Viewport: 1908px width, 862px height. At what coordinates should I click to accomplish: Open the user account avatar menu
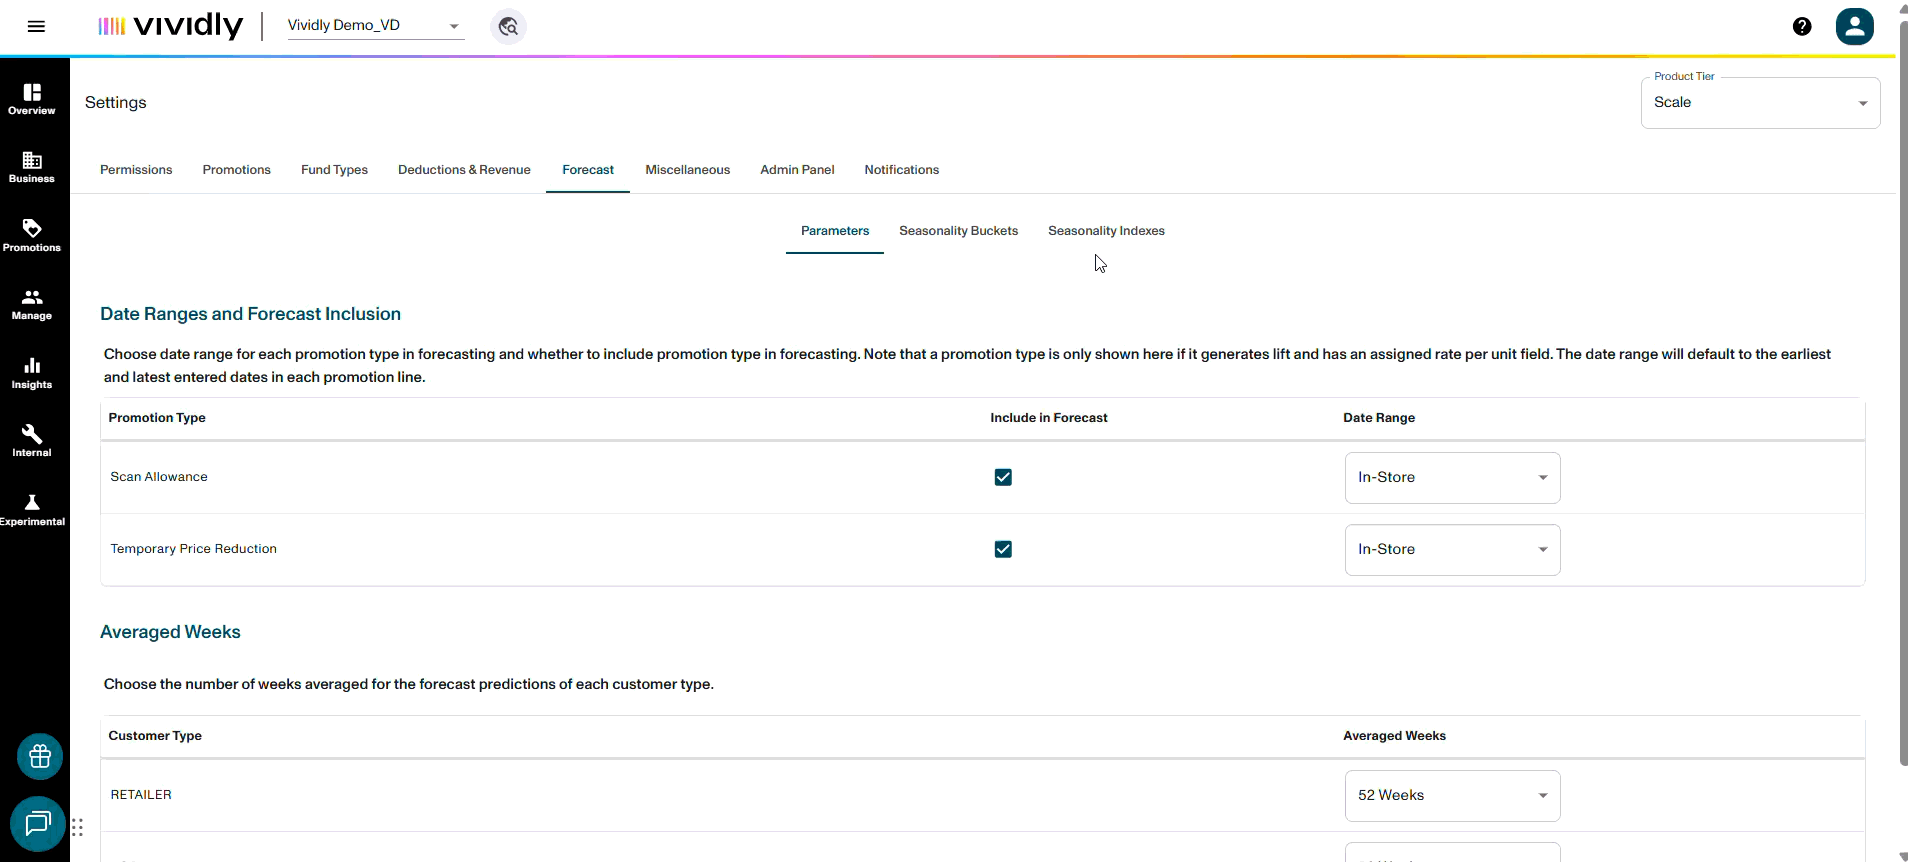coord(1854,26)
